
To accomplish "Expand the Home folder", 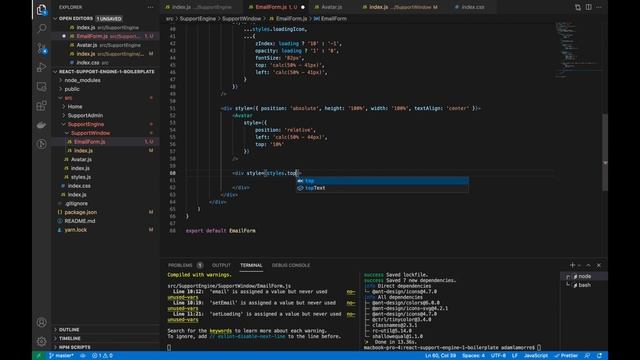I will coord(75,107).
